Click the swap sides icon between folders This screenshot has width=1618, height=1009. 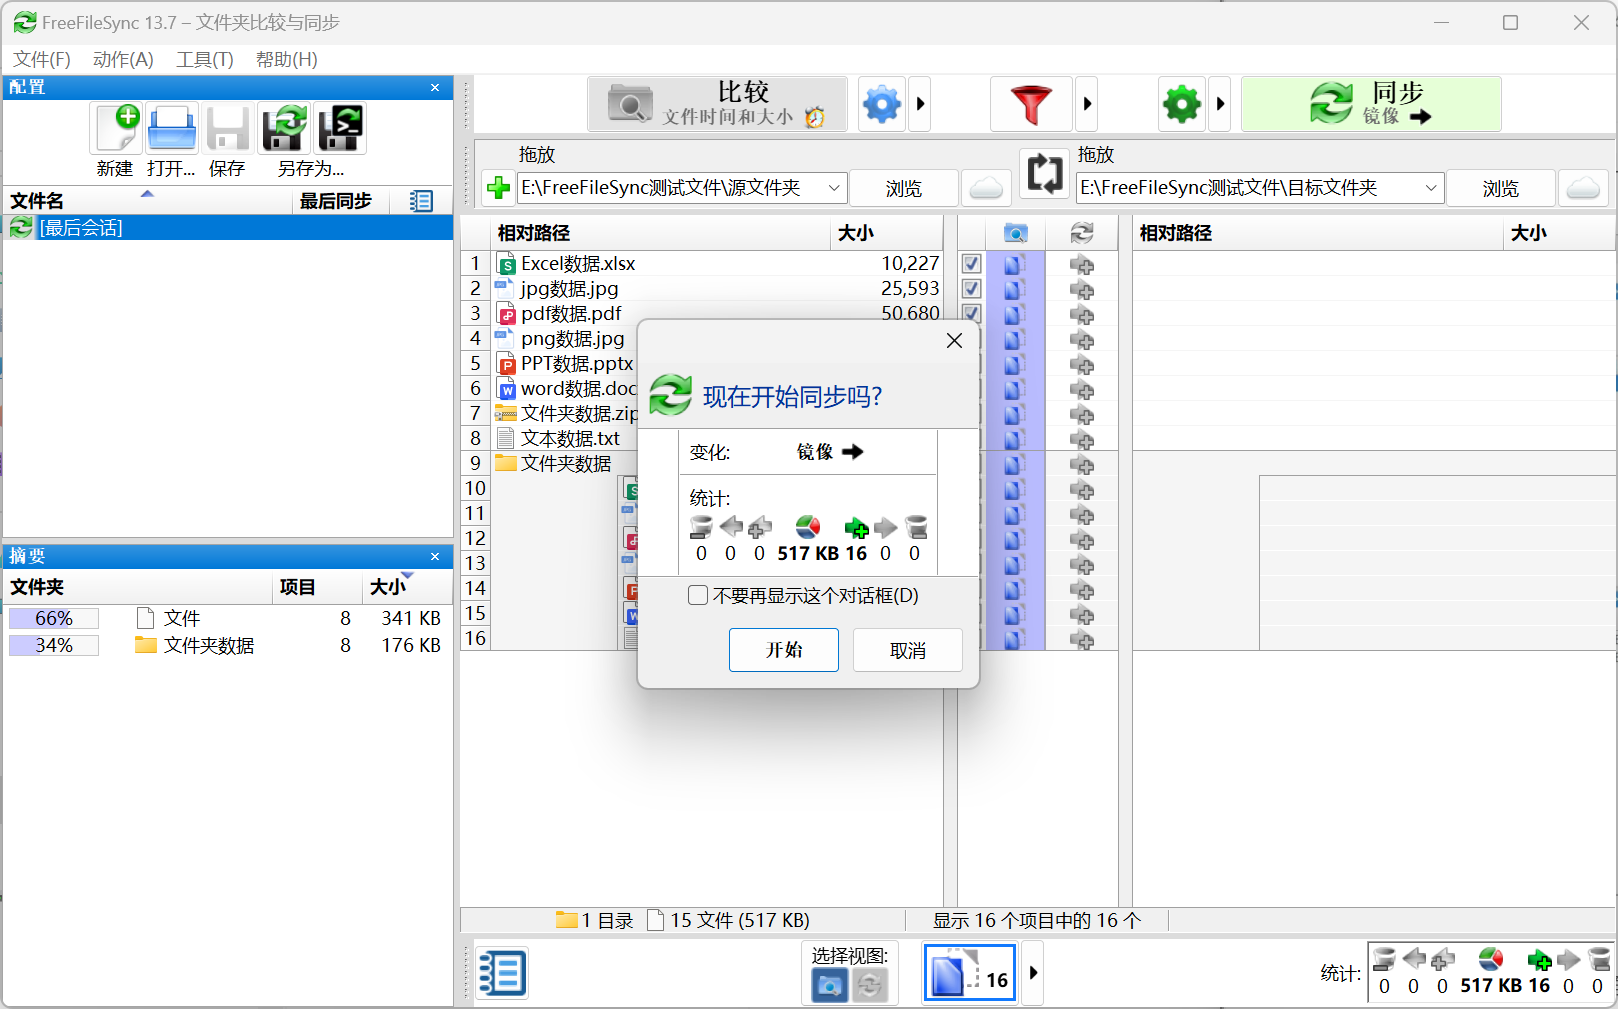(x=1044, y=175)
